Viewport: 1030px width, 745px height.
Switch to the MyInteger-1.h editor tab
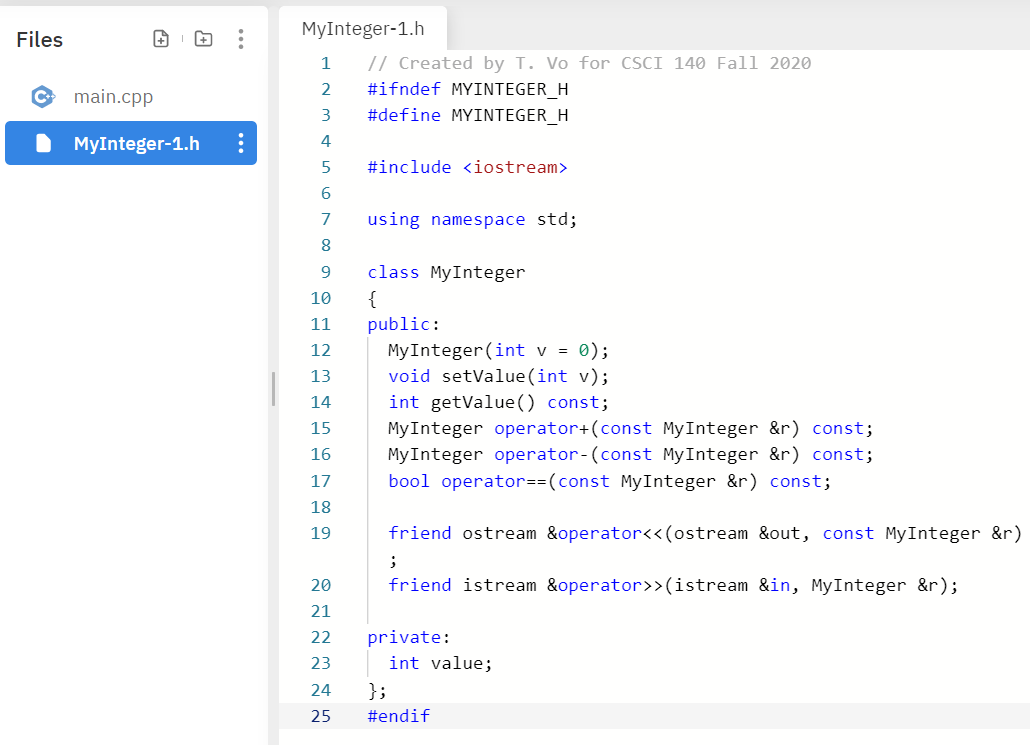(363, 28)
